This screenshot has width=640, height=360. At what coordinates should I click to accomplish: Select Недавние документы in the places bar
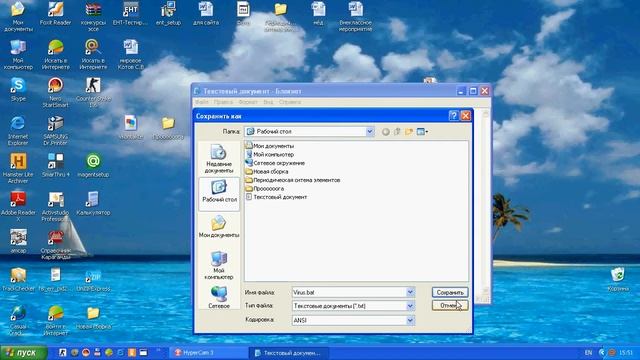tap(219, 159)
